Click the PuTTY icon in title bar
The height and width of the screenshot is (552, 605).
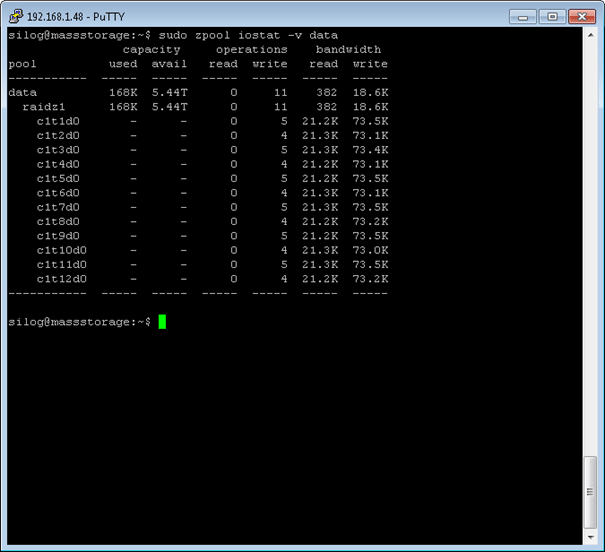(x=16, y=16)
